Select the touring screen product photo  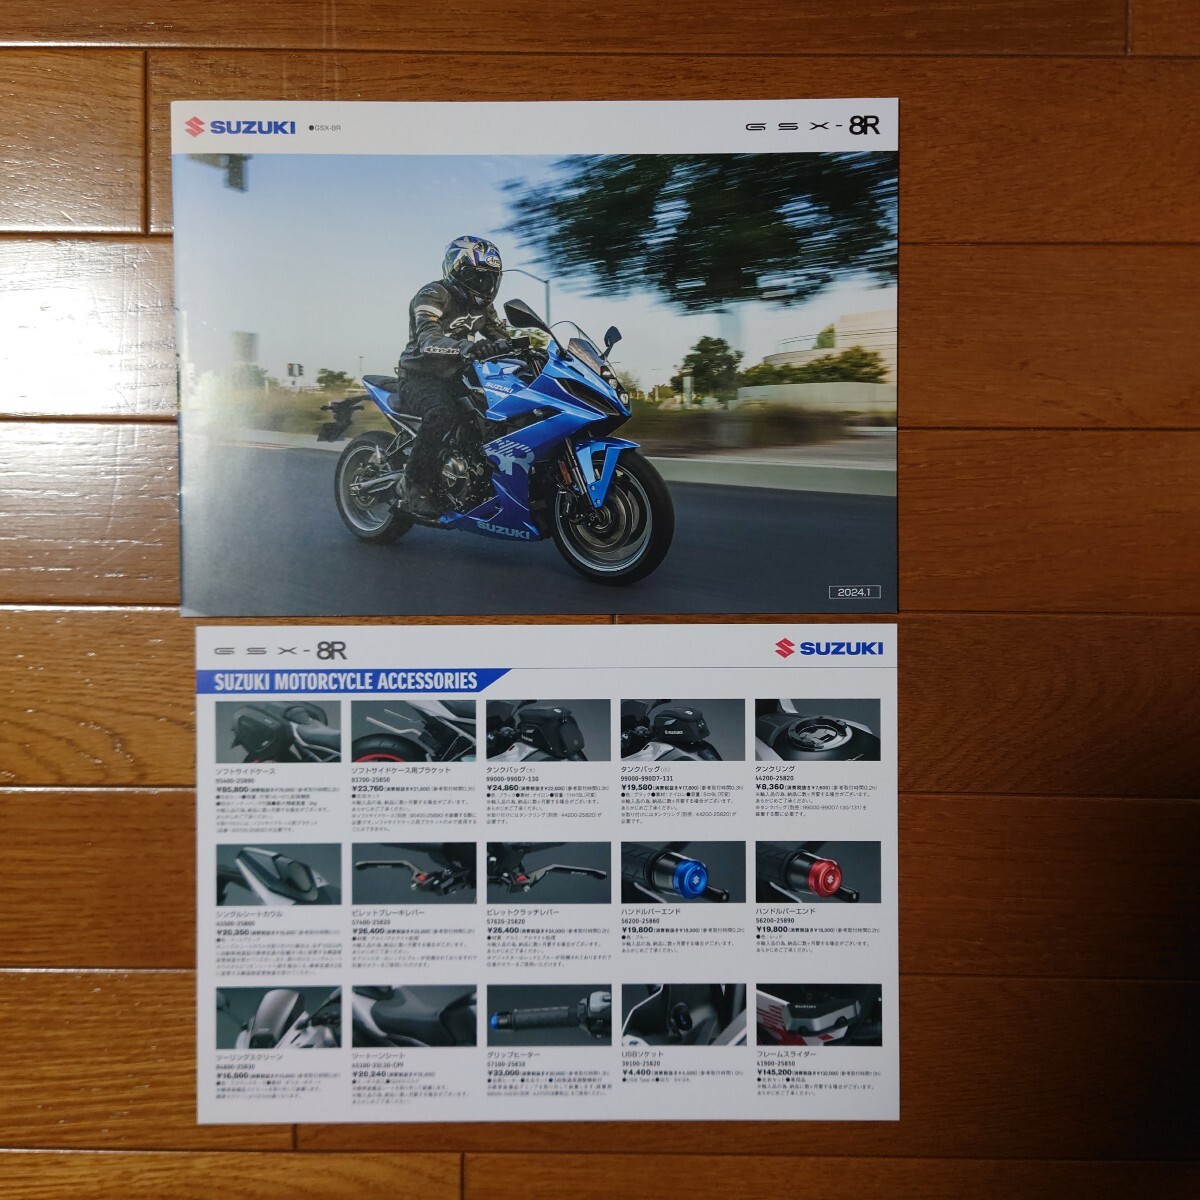pos(278,1017)
